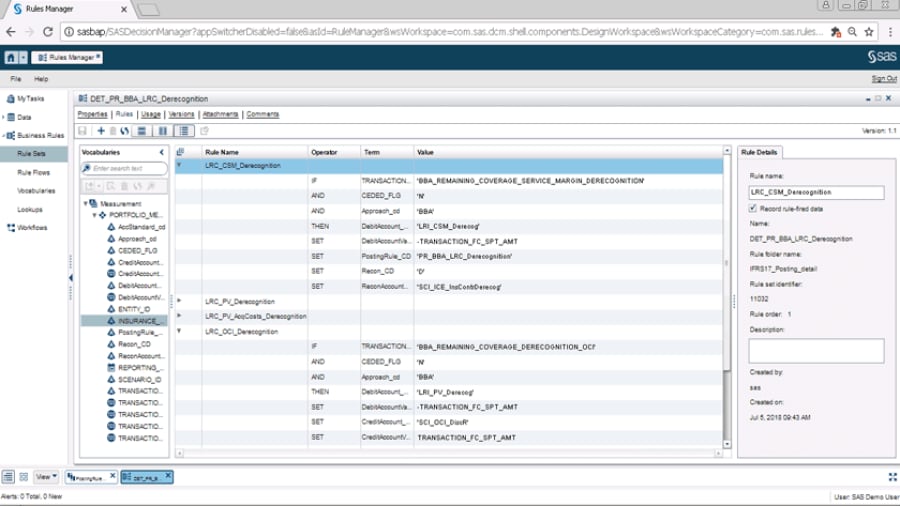Click the publish/export icon in the rule toolbar

[x=204, y=131]
